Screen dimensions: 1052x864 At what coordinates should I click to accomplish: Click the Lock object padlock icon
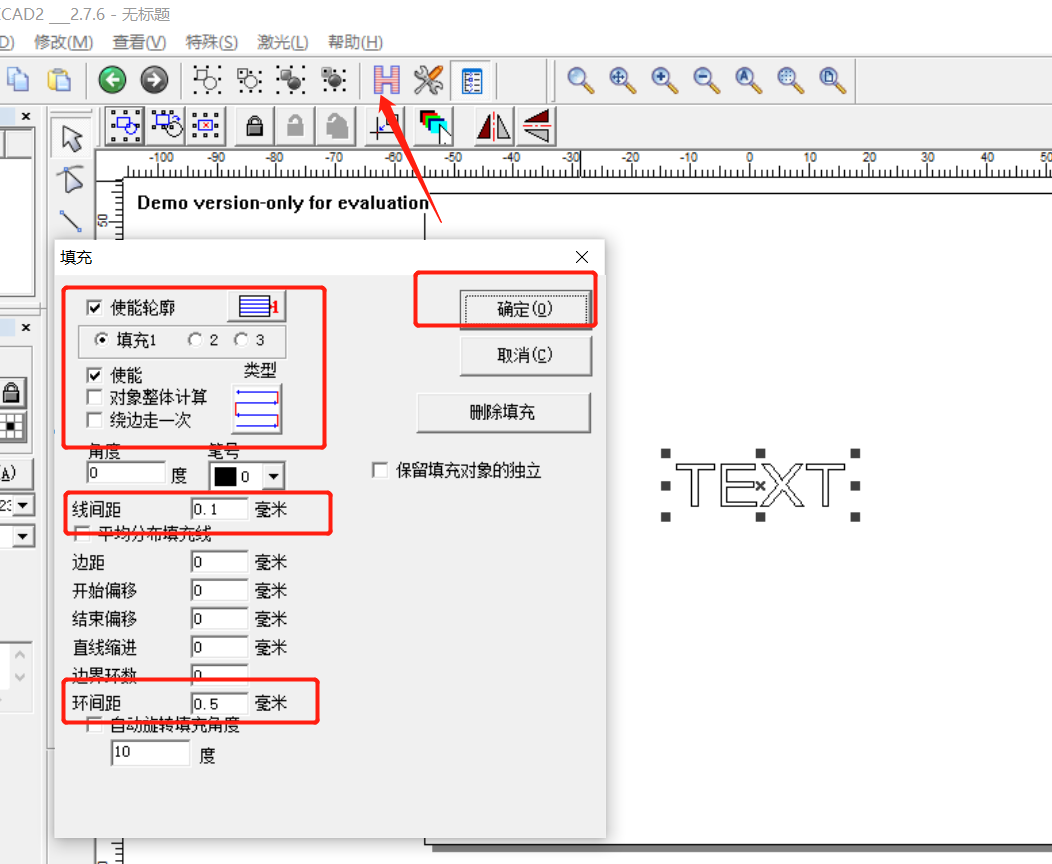254,126
